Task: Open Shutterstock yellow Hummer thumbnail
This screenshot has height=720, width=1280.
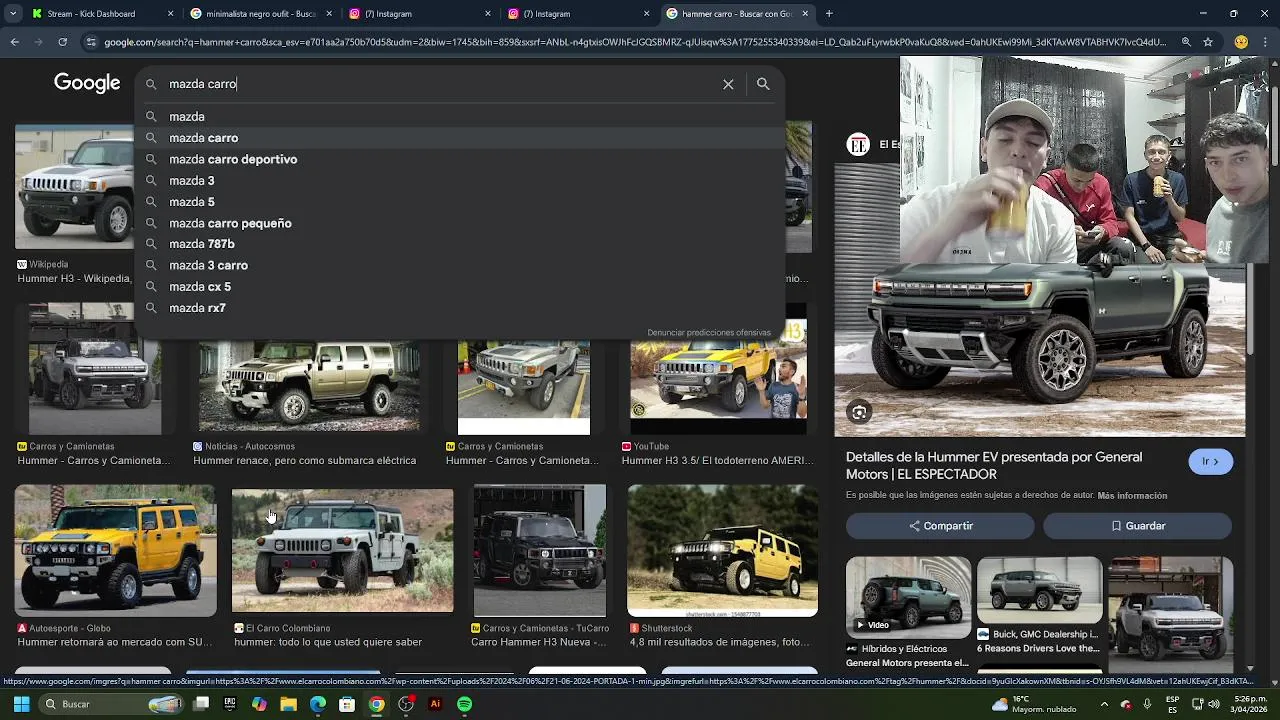Action: pyautogui.click(x=723, y=551)
